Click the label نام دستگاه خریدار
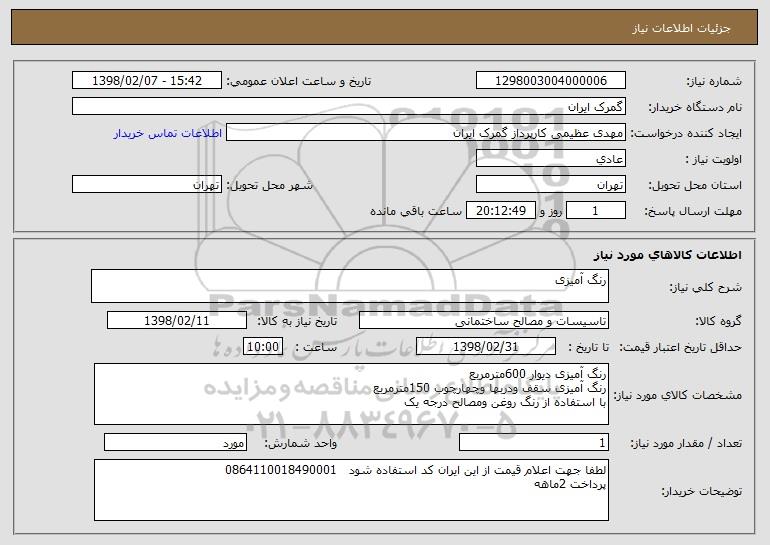Image resolution: width=770 pixels, height=545 pixels. (695, 108)
